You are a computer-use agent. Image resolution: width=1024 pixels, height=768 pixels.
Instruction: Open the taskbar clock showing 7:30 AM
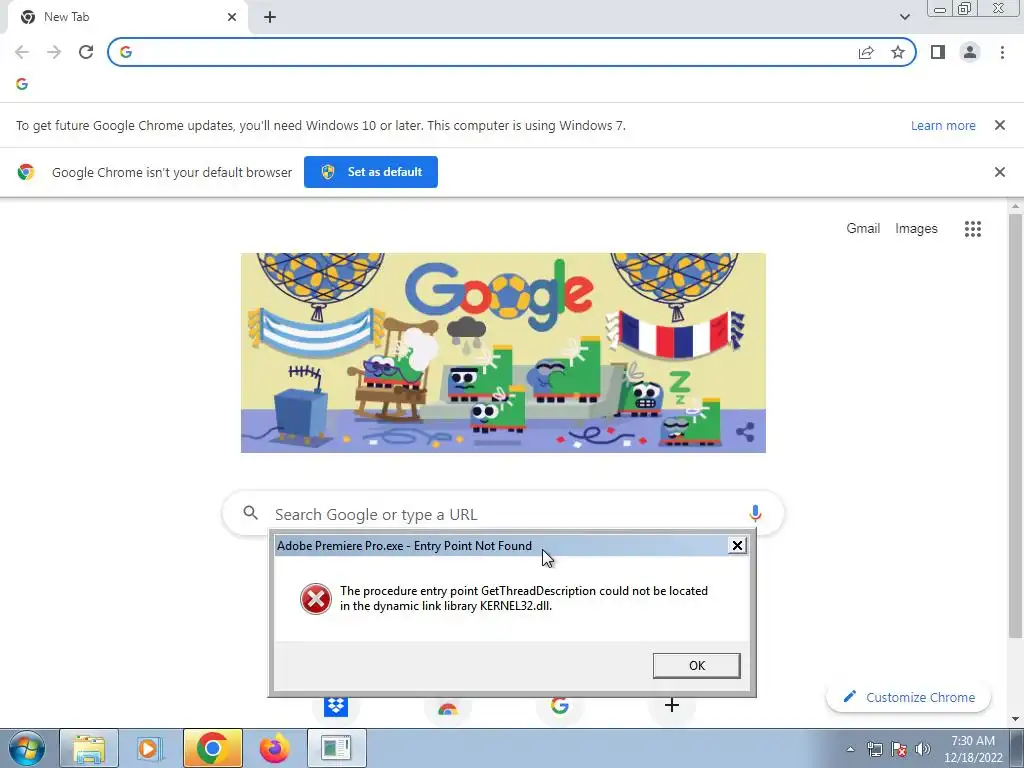coord(973,749)
